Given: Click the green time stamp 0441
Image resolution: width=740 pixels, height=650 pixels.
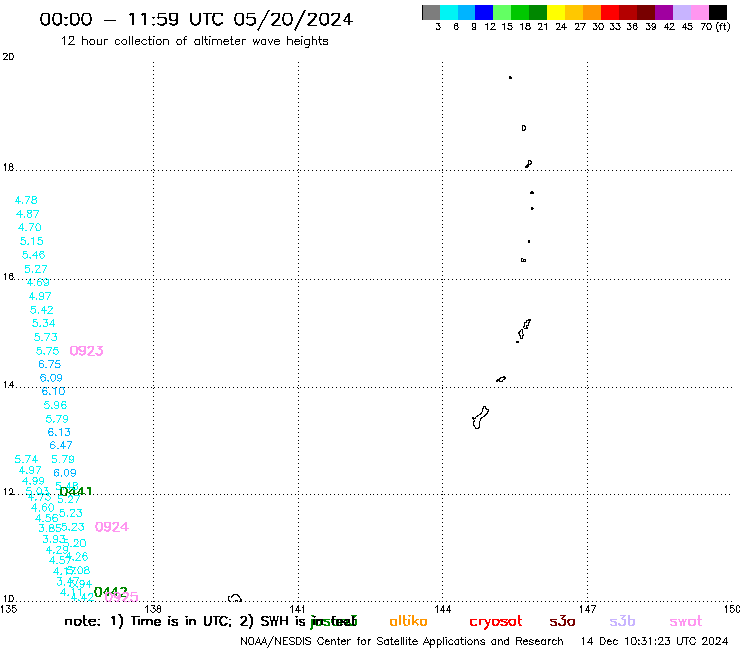Looking at the screenshot, I should point(76,491).
